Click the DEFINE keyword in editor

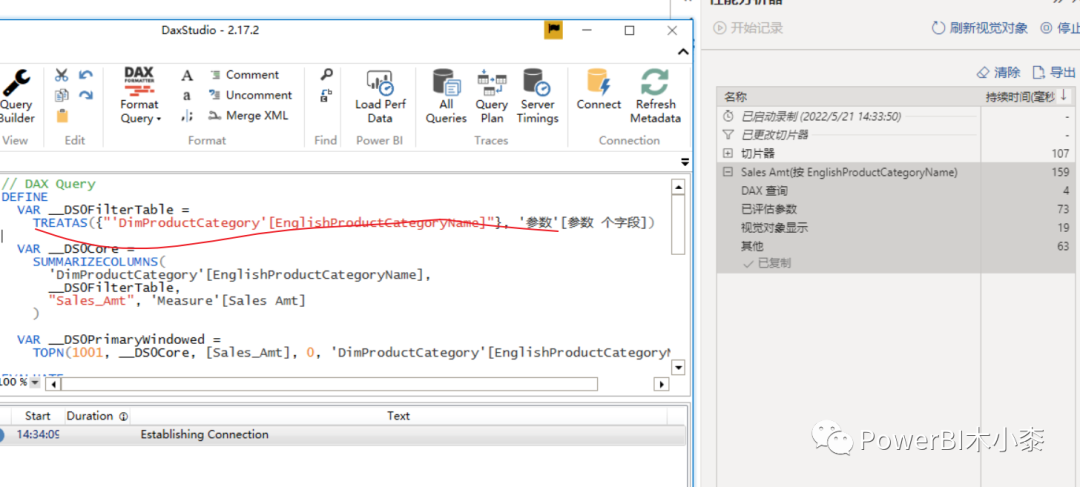pyautogui.click(x=25, y=197)
